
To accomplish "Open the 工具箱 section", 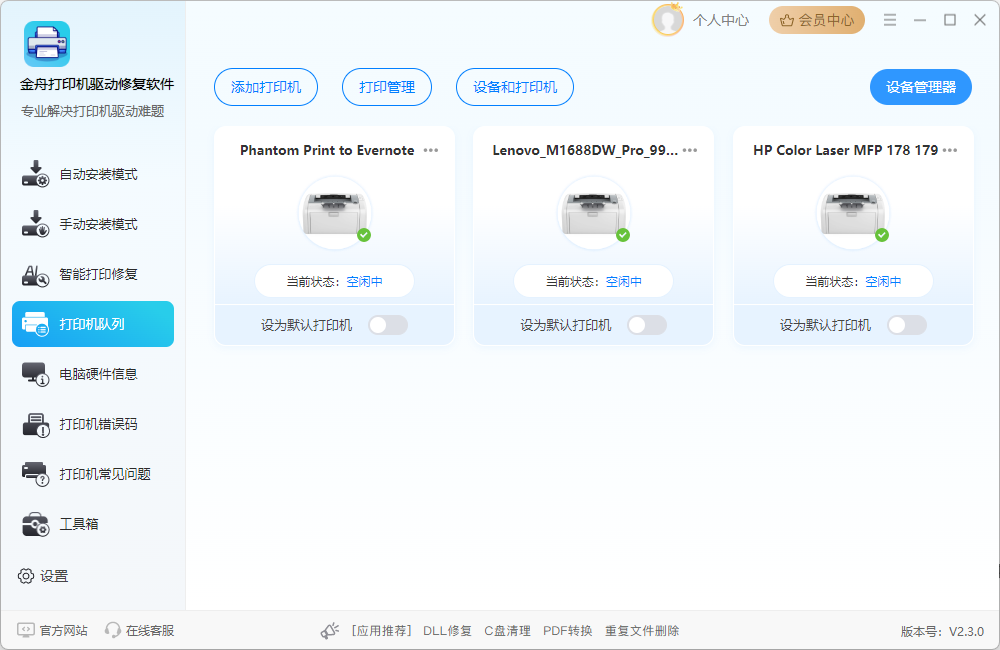I will click(x=93, y=524).
